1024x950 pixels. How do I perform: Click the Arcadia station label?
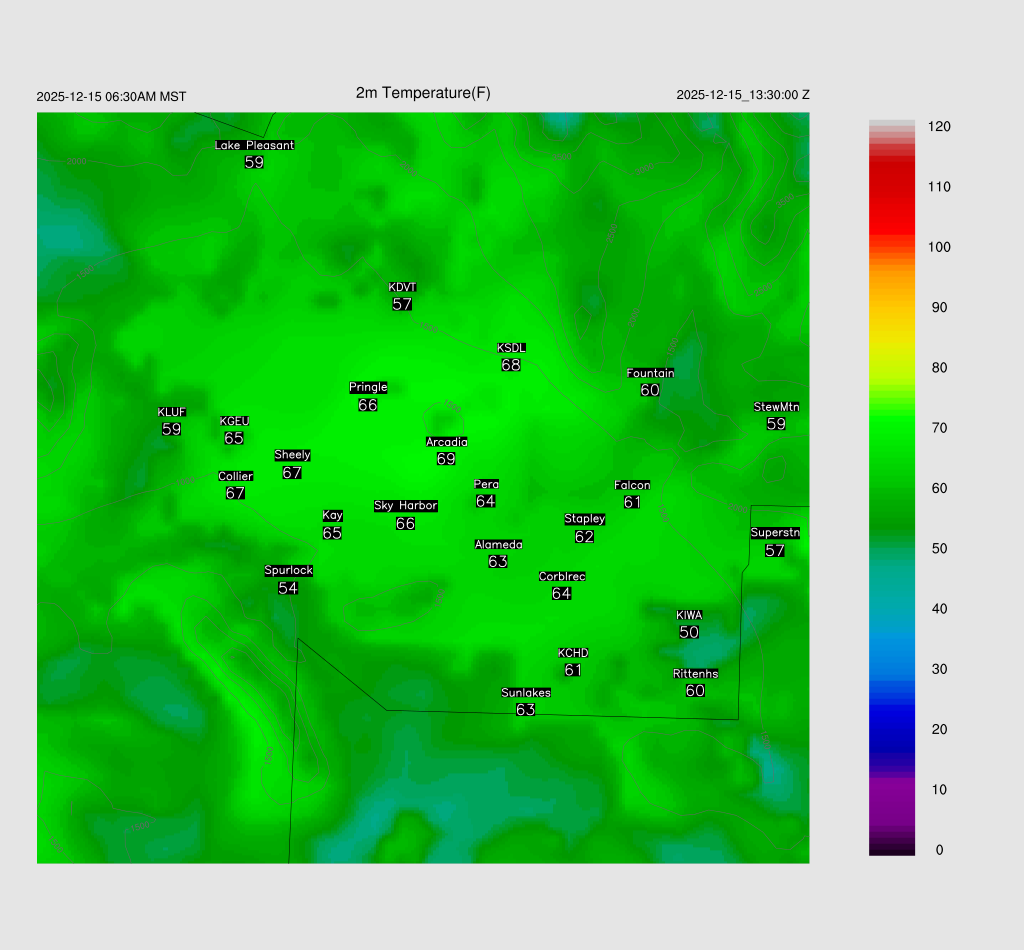pyautogui.click(x=446, y=442)
